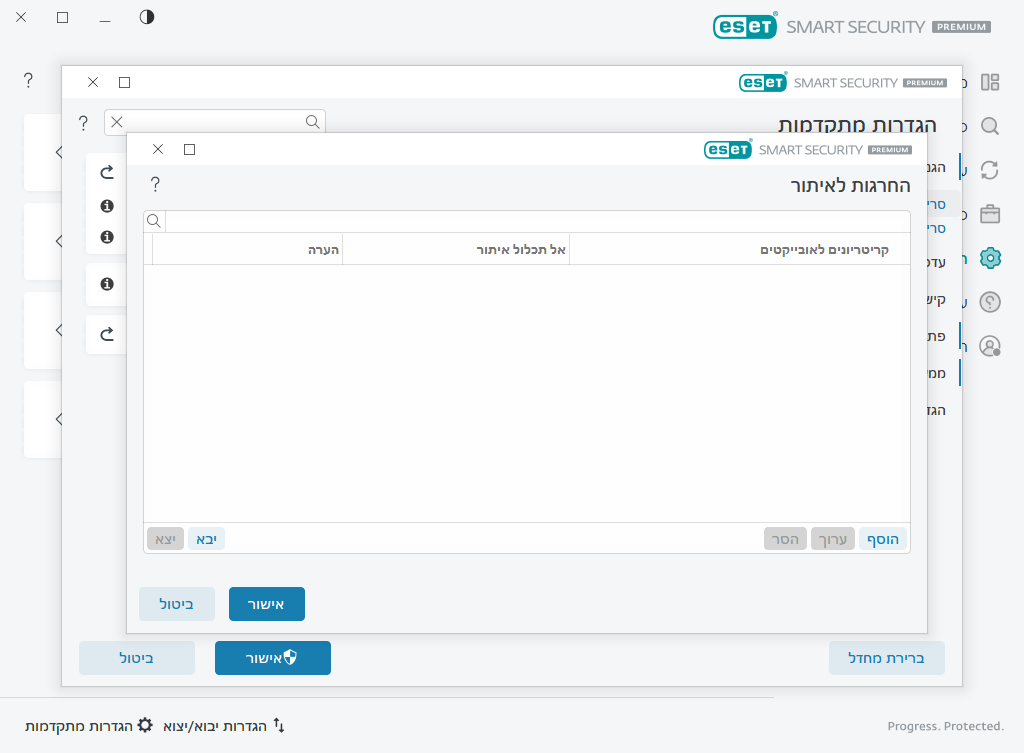Open Help and support sidebar icon
Image resolution: width=1024 pixels, height=753 pixels.
pos(990,302)
